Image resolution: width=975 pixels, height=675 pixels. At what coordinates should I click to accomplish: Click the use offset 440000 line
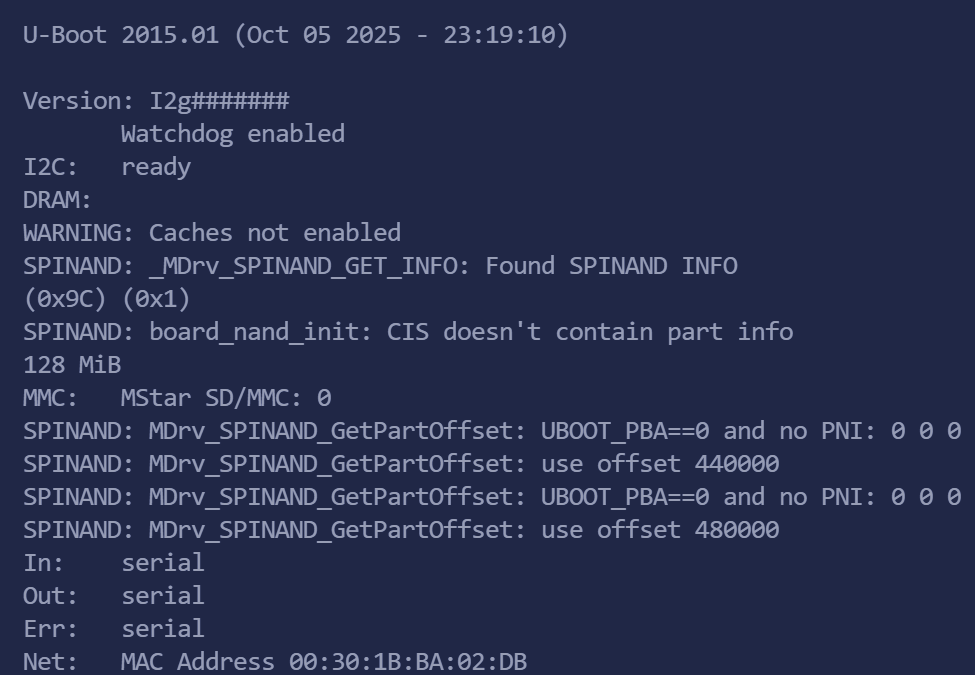click(401, 464)
